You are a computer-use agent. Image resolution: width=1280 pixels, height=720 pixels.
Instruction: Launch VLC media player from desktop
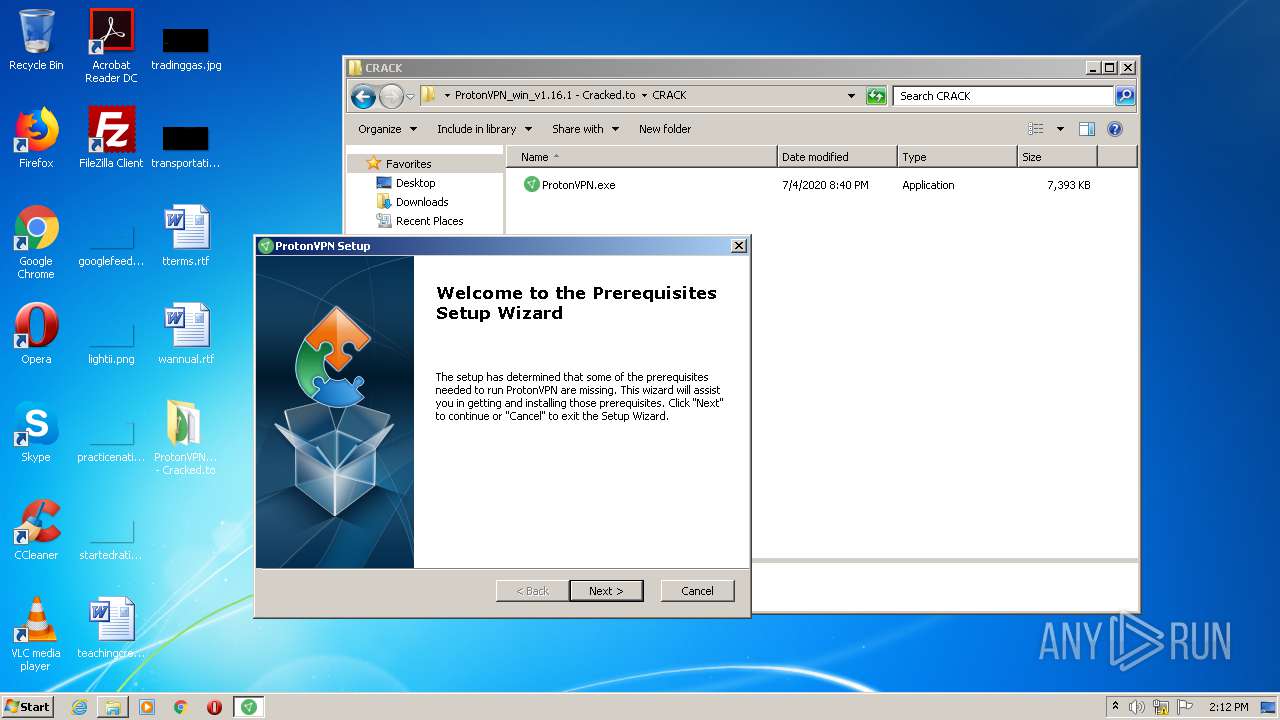tap(36, 634)
